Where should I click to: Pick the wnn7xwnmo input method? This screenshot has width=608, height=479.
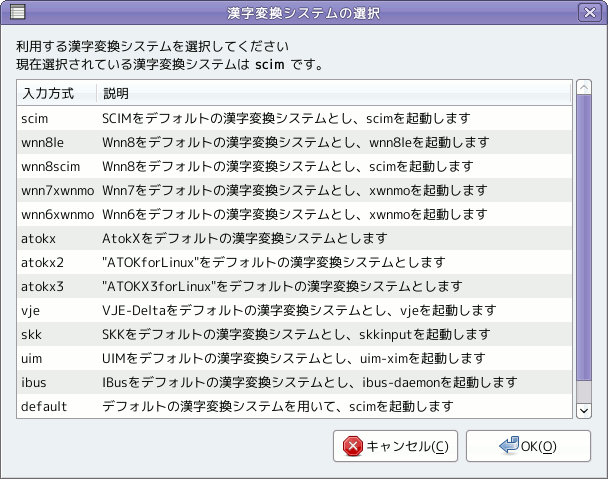coord(294,190)
